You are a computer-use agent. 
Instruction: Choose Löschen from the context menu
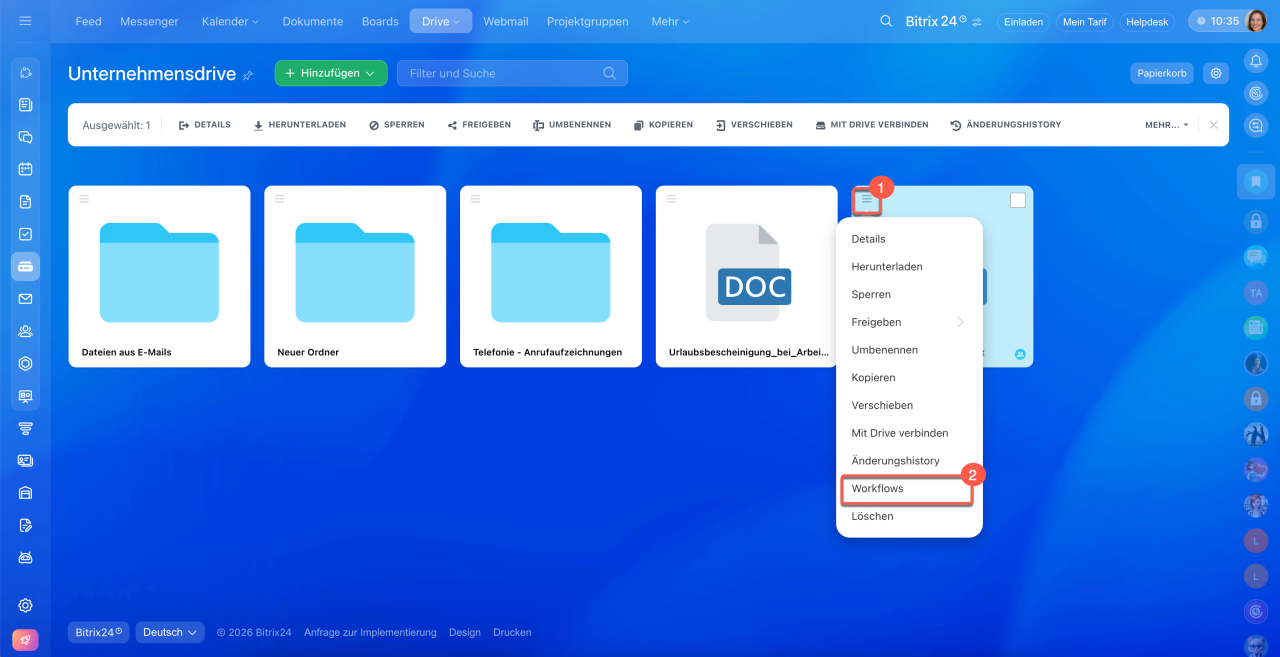872,516
